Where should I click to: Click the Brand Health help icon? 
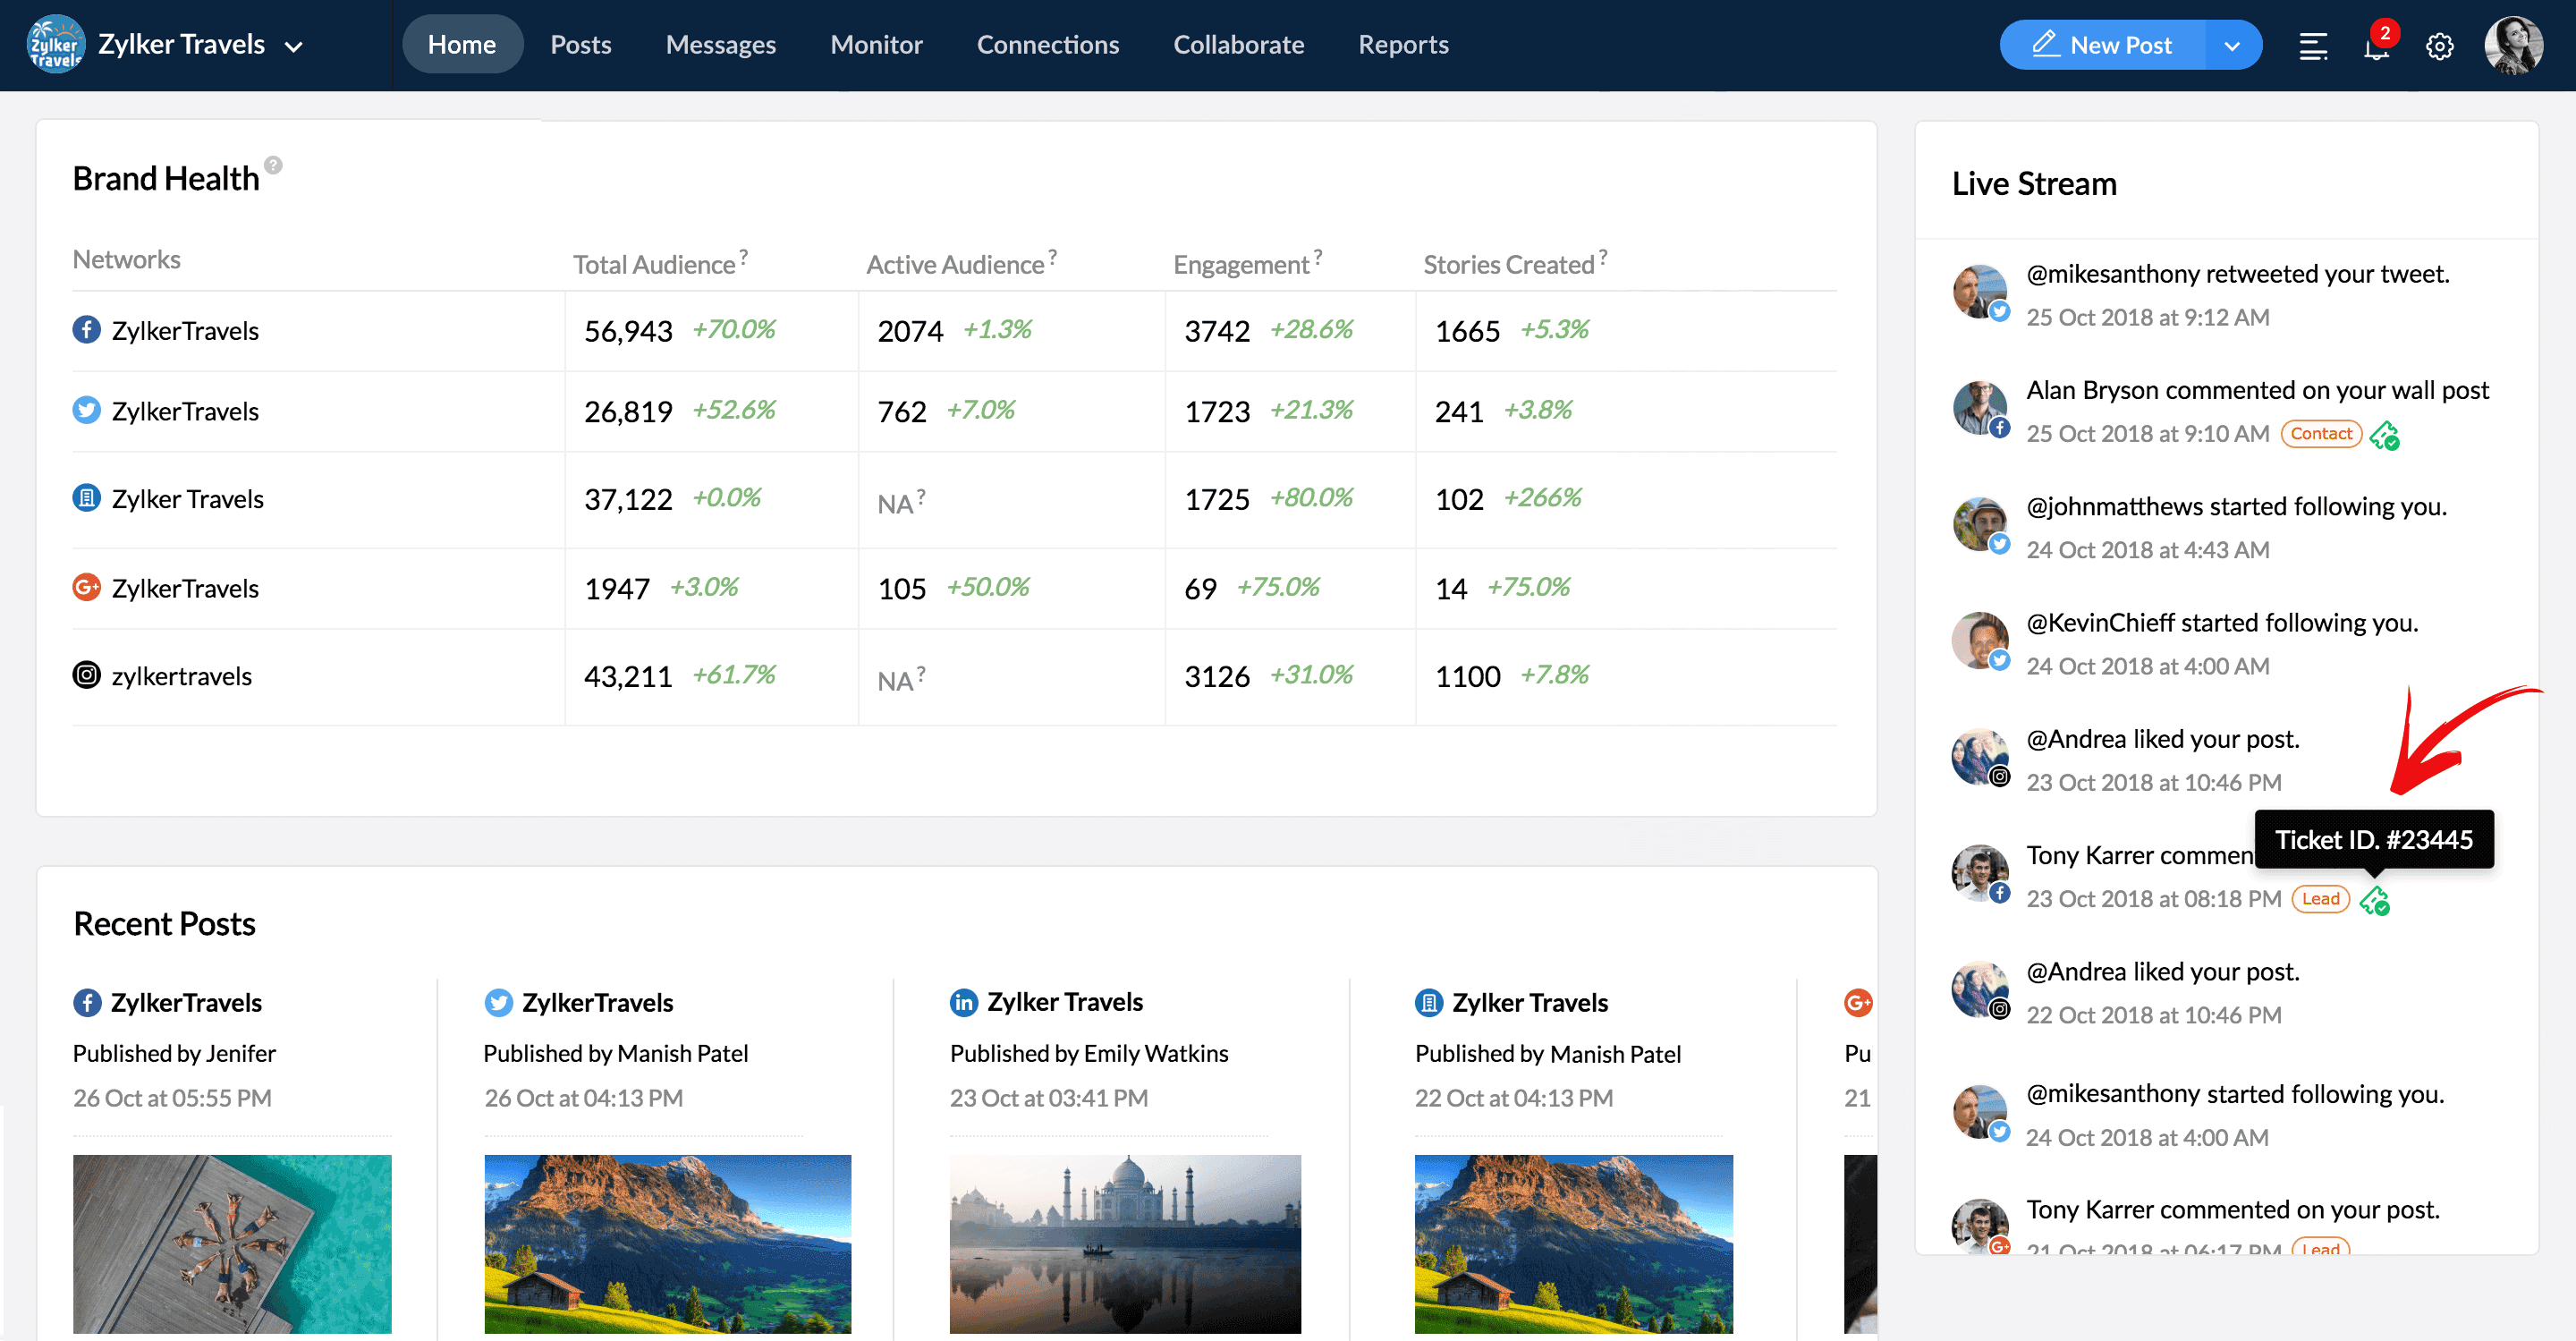point(273,165)
